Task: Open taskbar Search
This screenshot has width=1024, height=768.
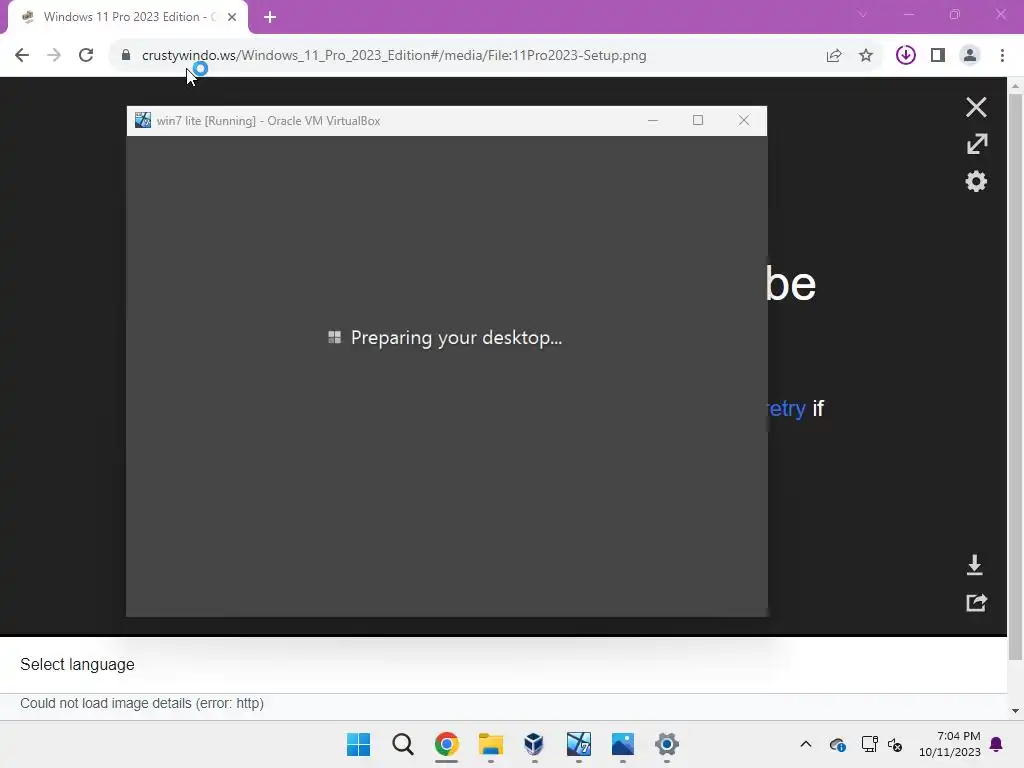Action: click(x=402, y=744)
